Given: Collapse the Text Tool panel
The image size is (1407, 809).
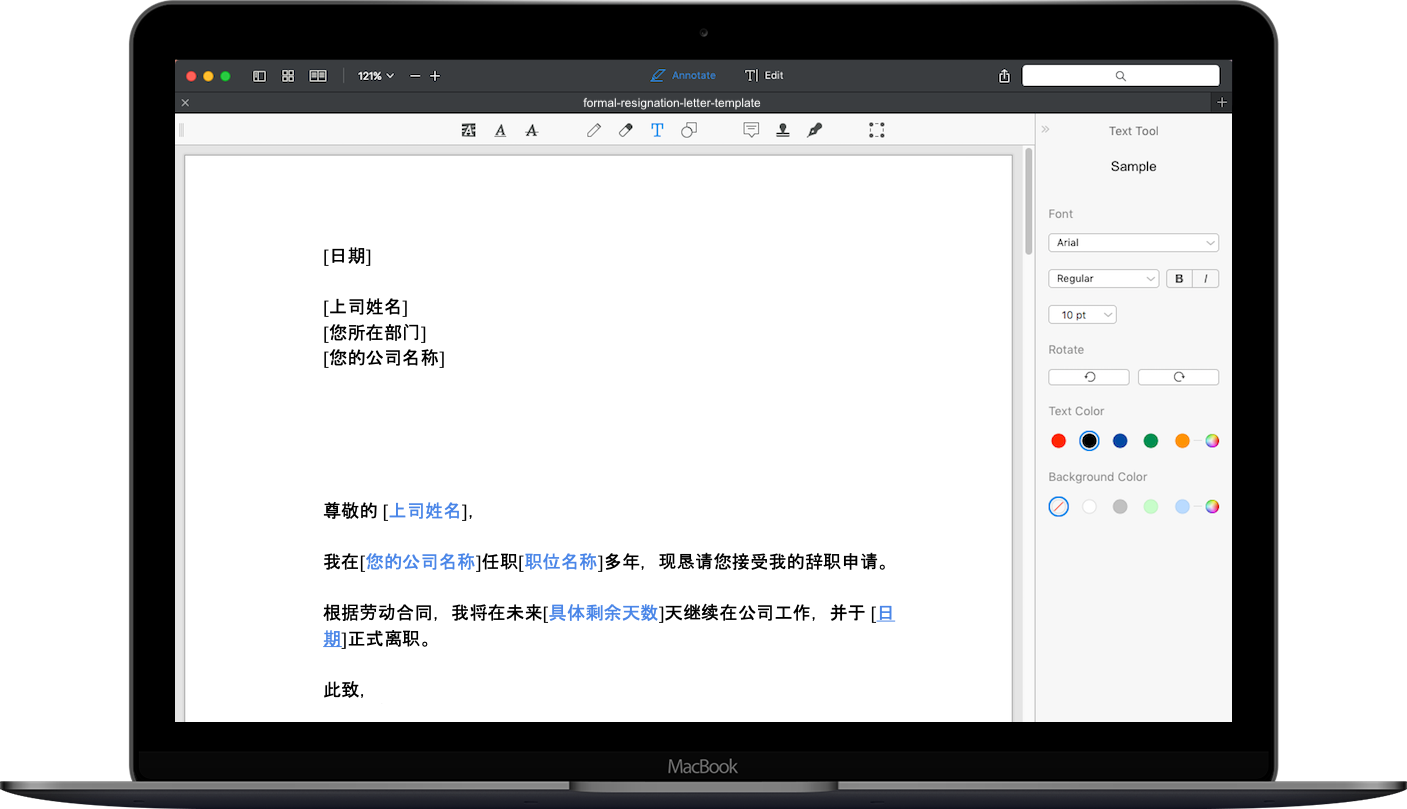Looking at the screenshot, I should [1046, 130].
